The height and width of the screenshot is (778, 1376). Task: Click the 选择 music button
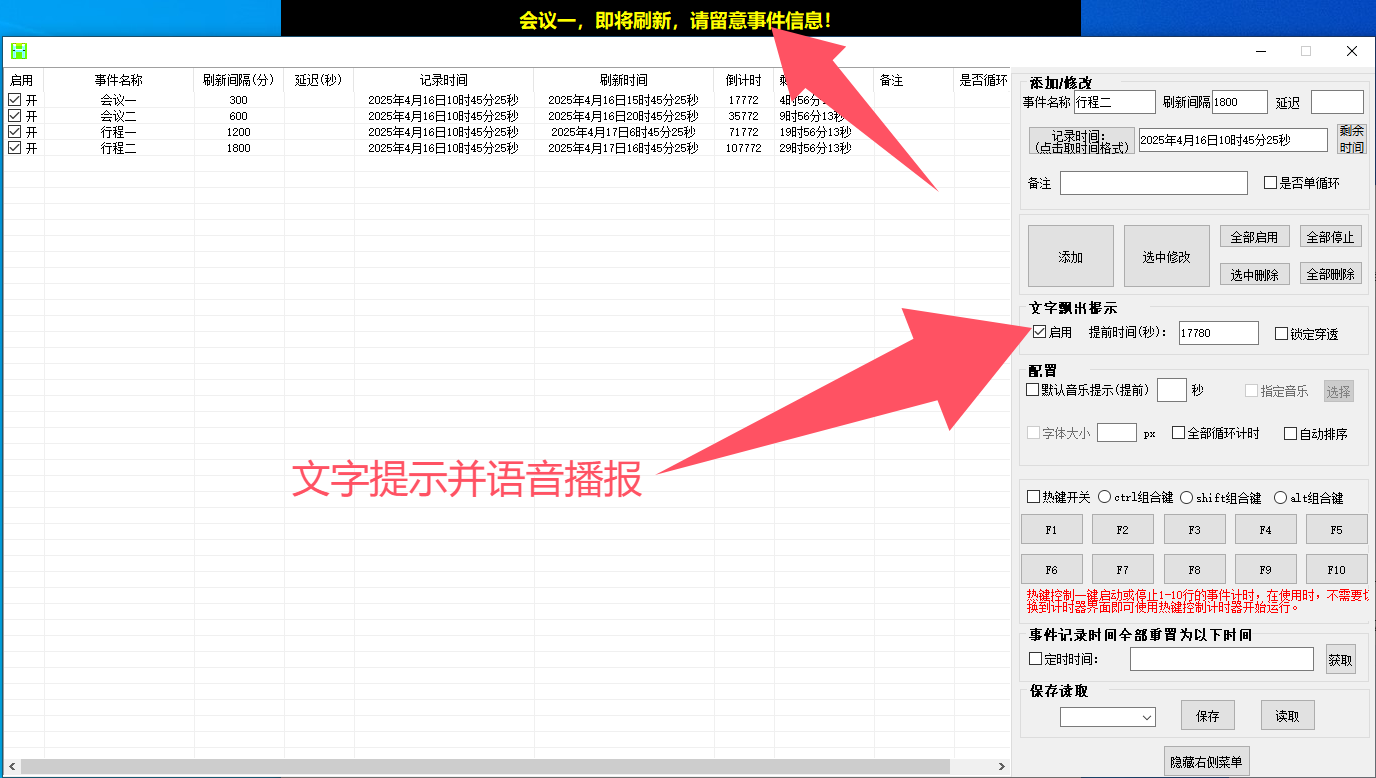point(1338,391)
